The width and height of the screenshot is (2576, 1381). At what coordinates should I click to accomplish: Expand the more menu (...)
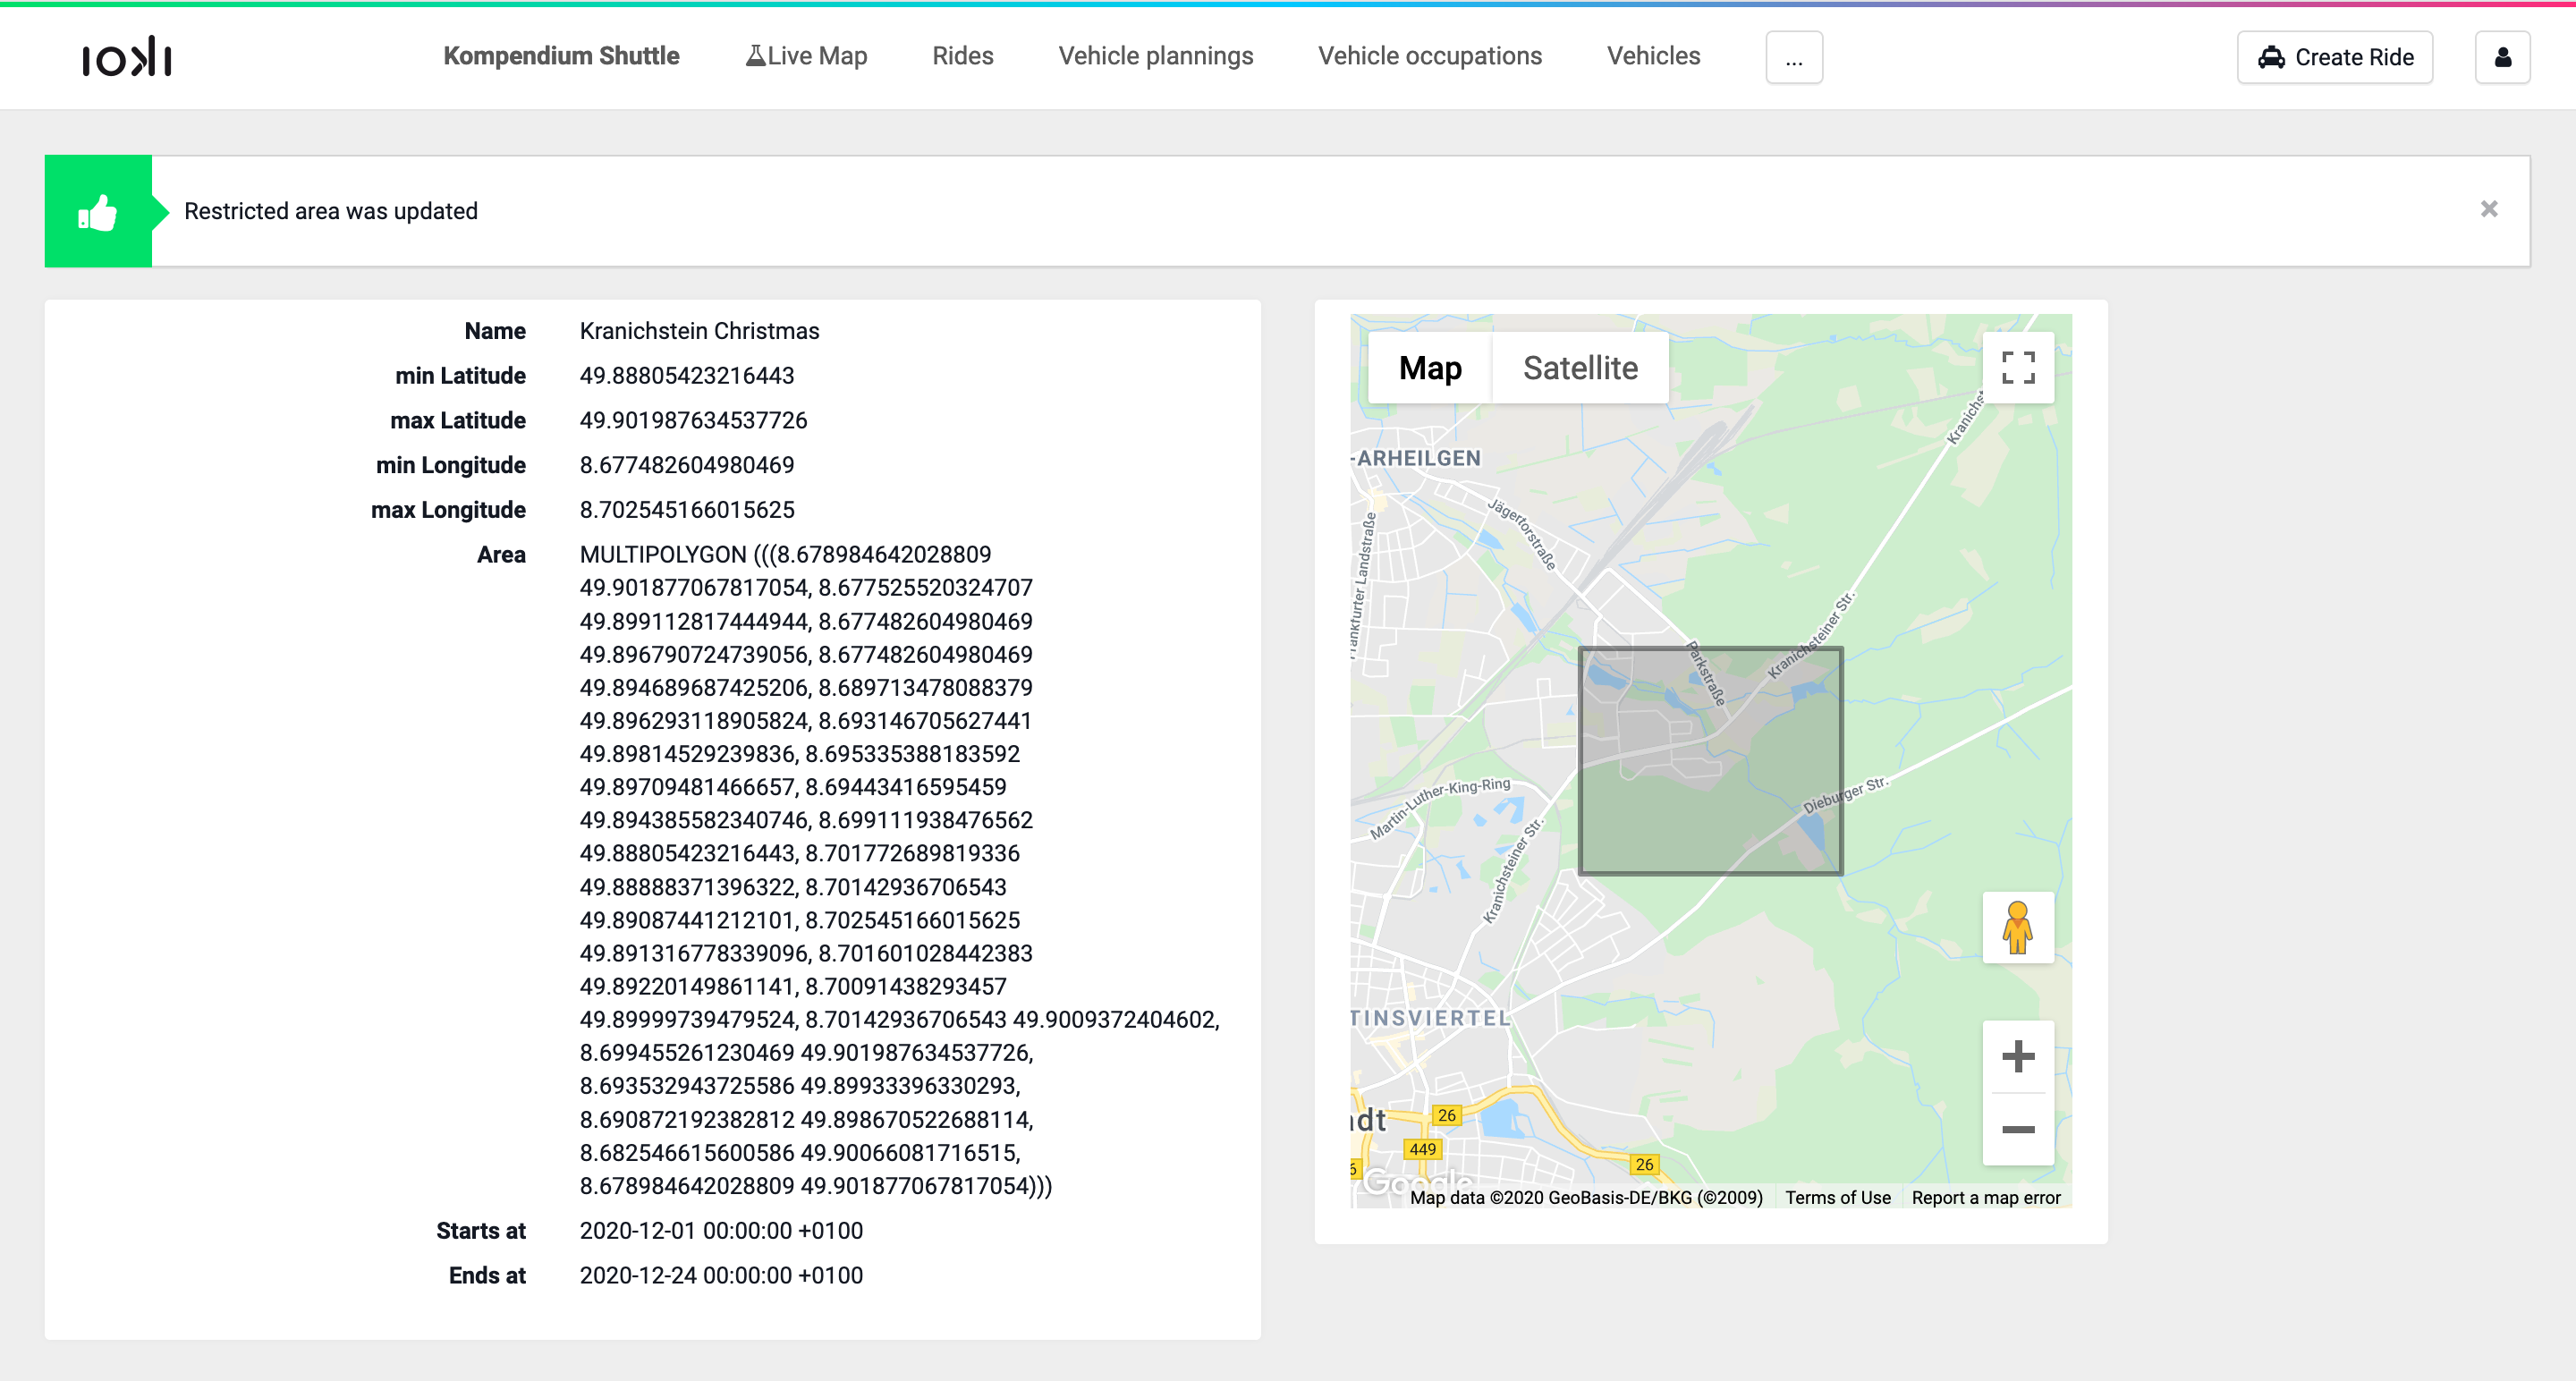click(x=1794, y=57)
